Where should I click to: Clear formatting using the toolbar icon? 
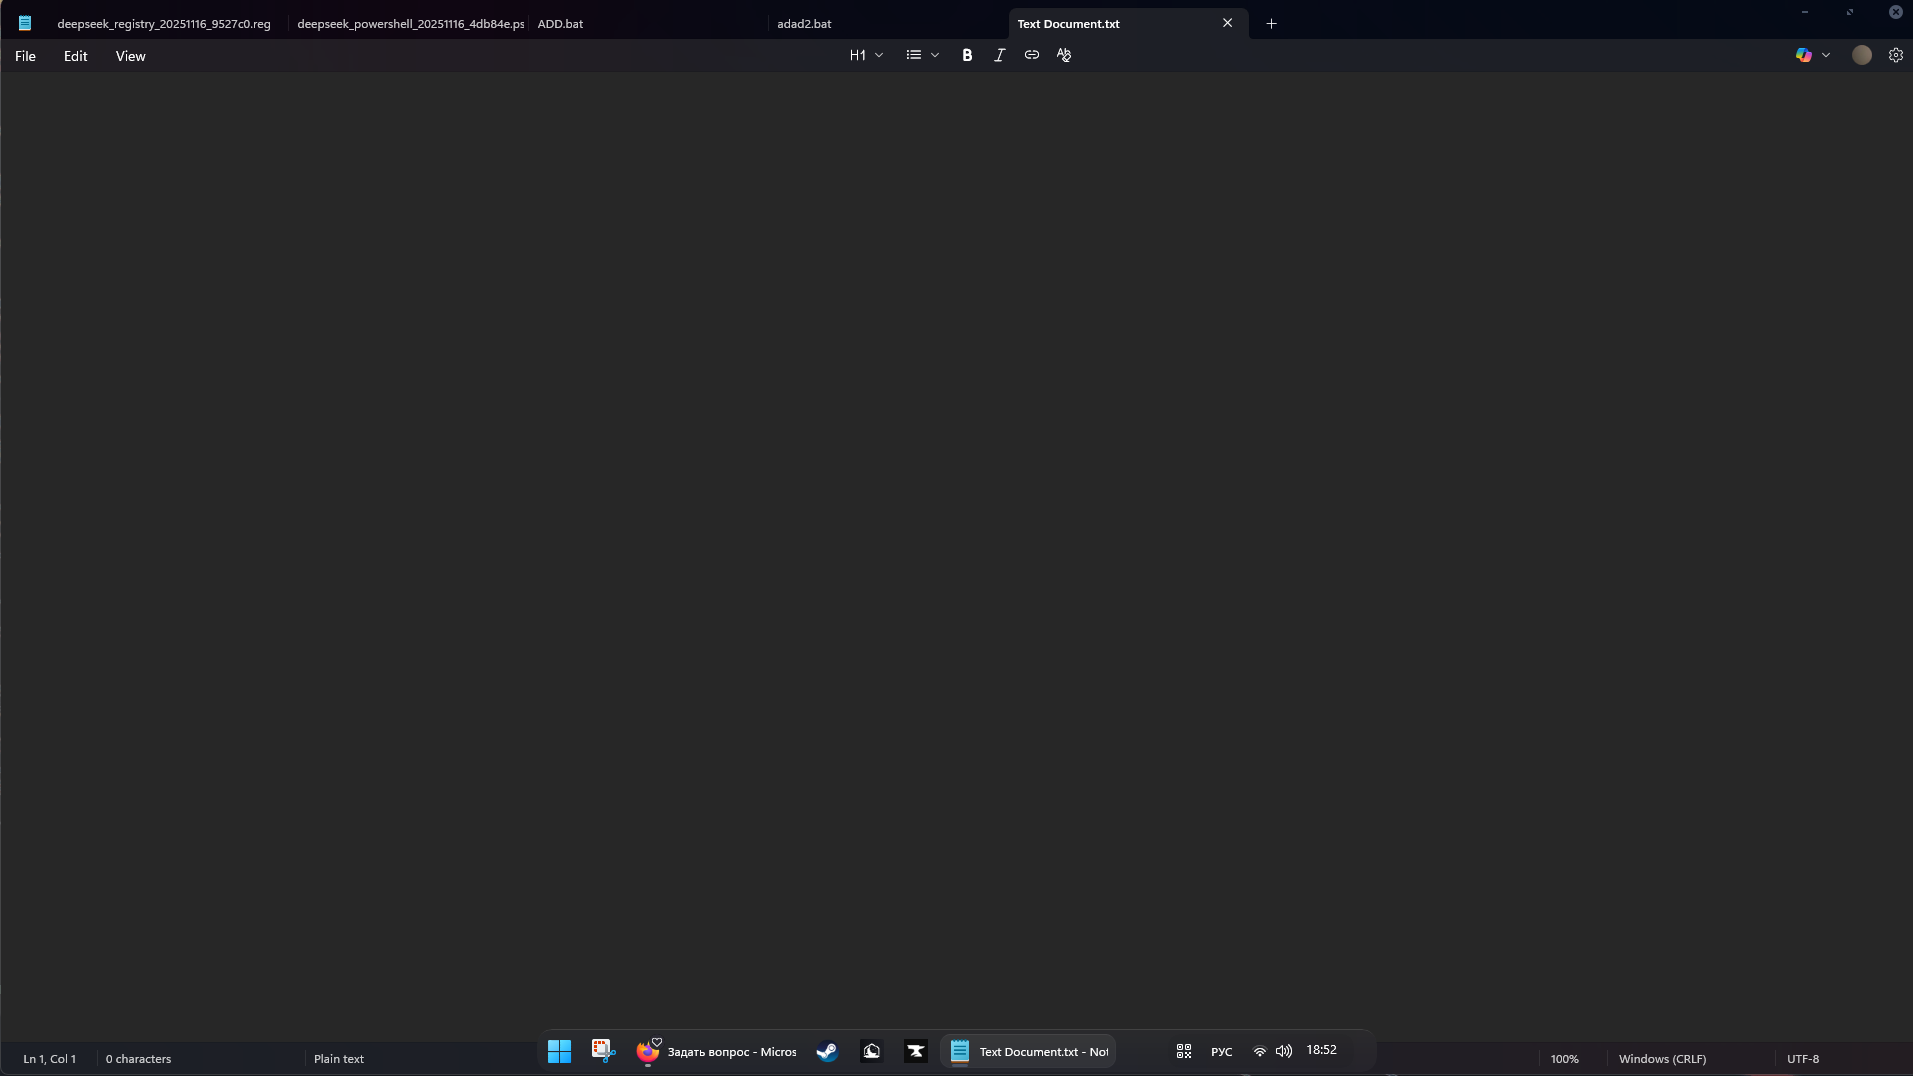(x=1064, y=55)
